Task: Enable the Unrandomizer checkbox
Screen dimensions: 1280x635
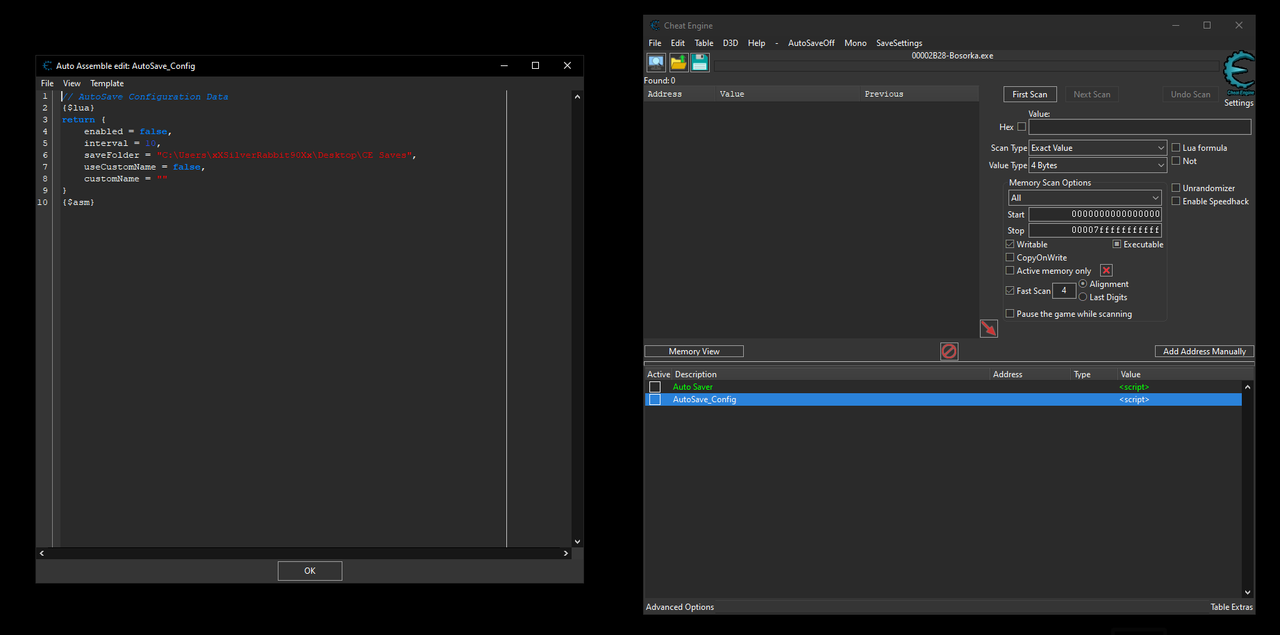Action: (x=1176, y=188)
